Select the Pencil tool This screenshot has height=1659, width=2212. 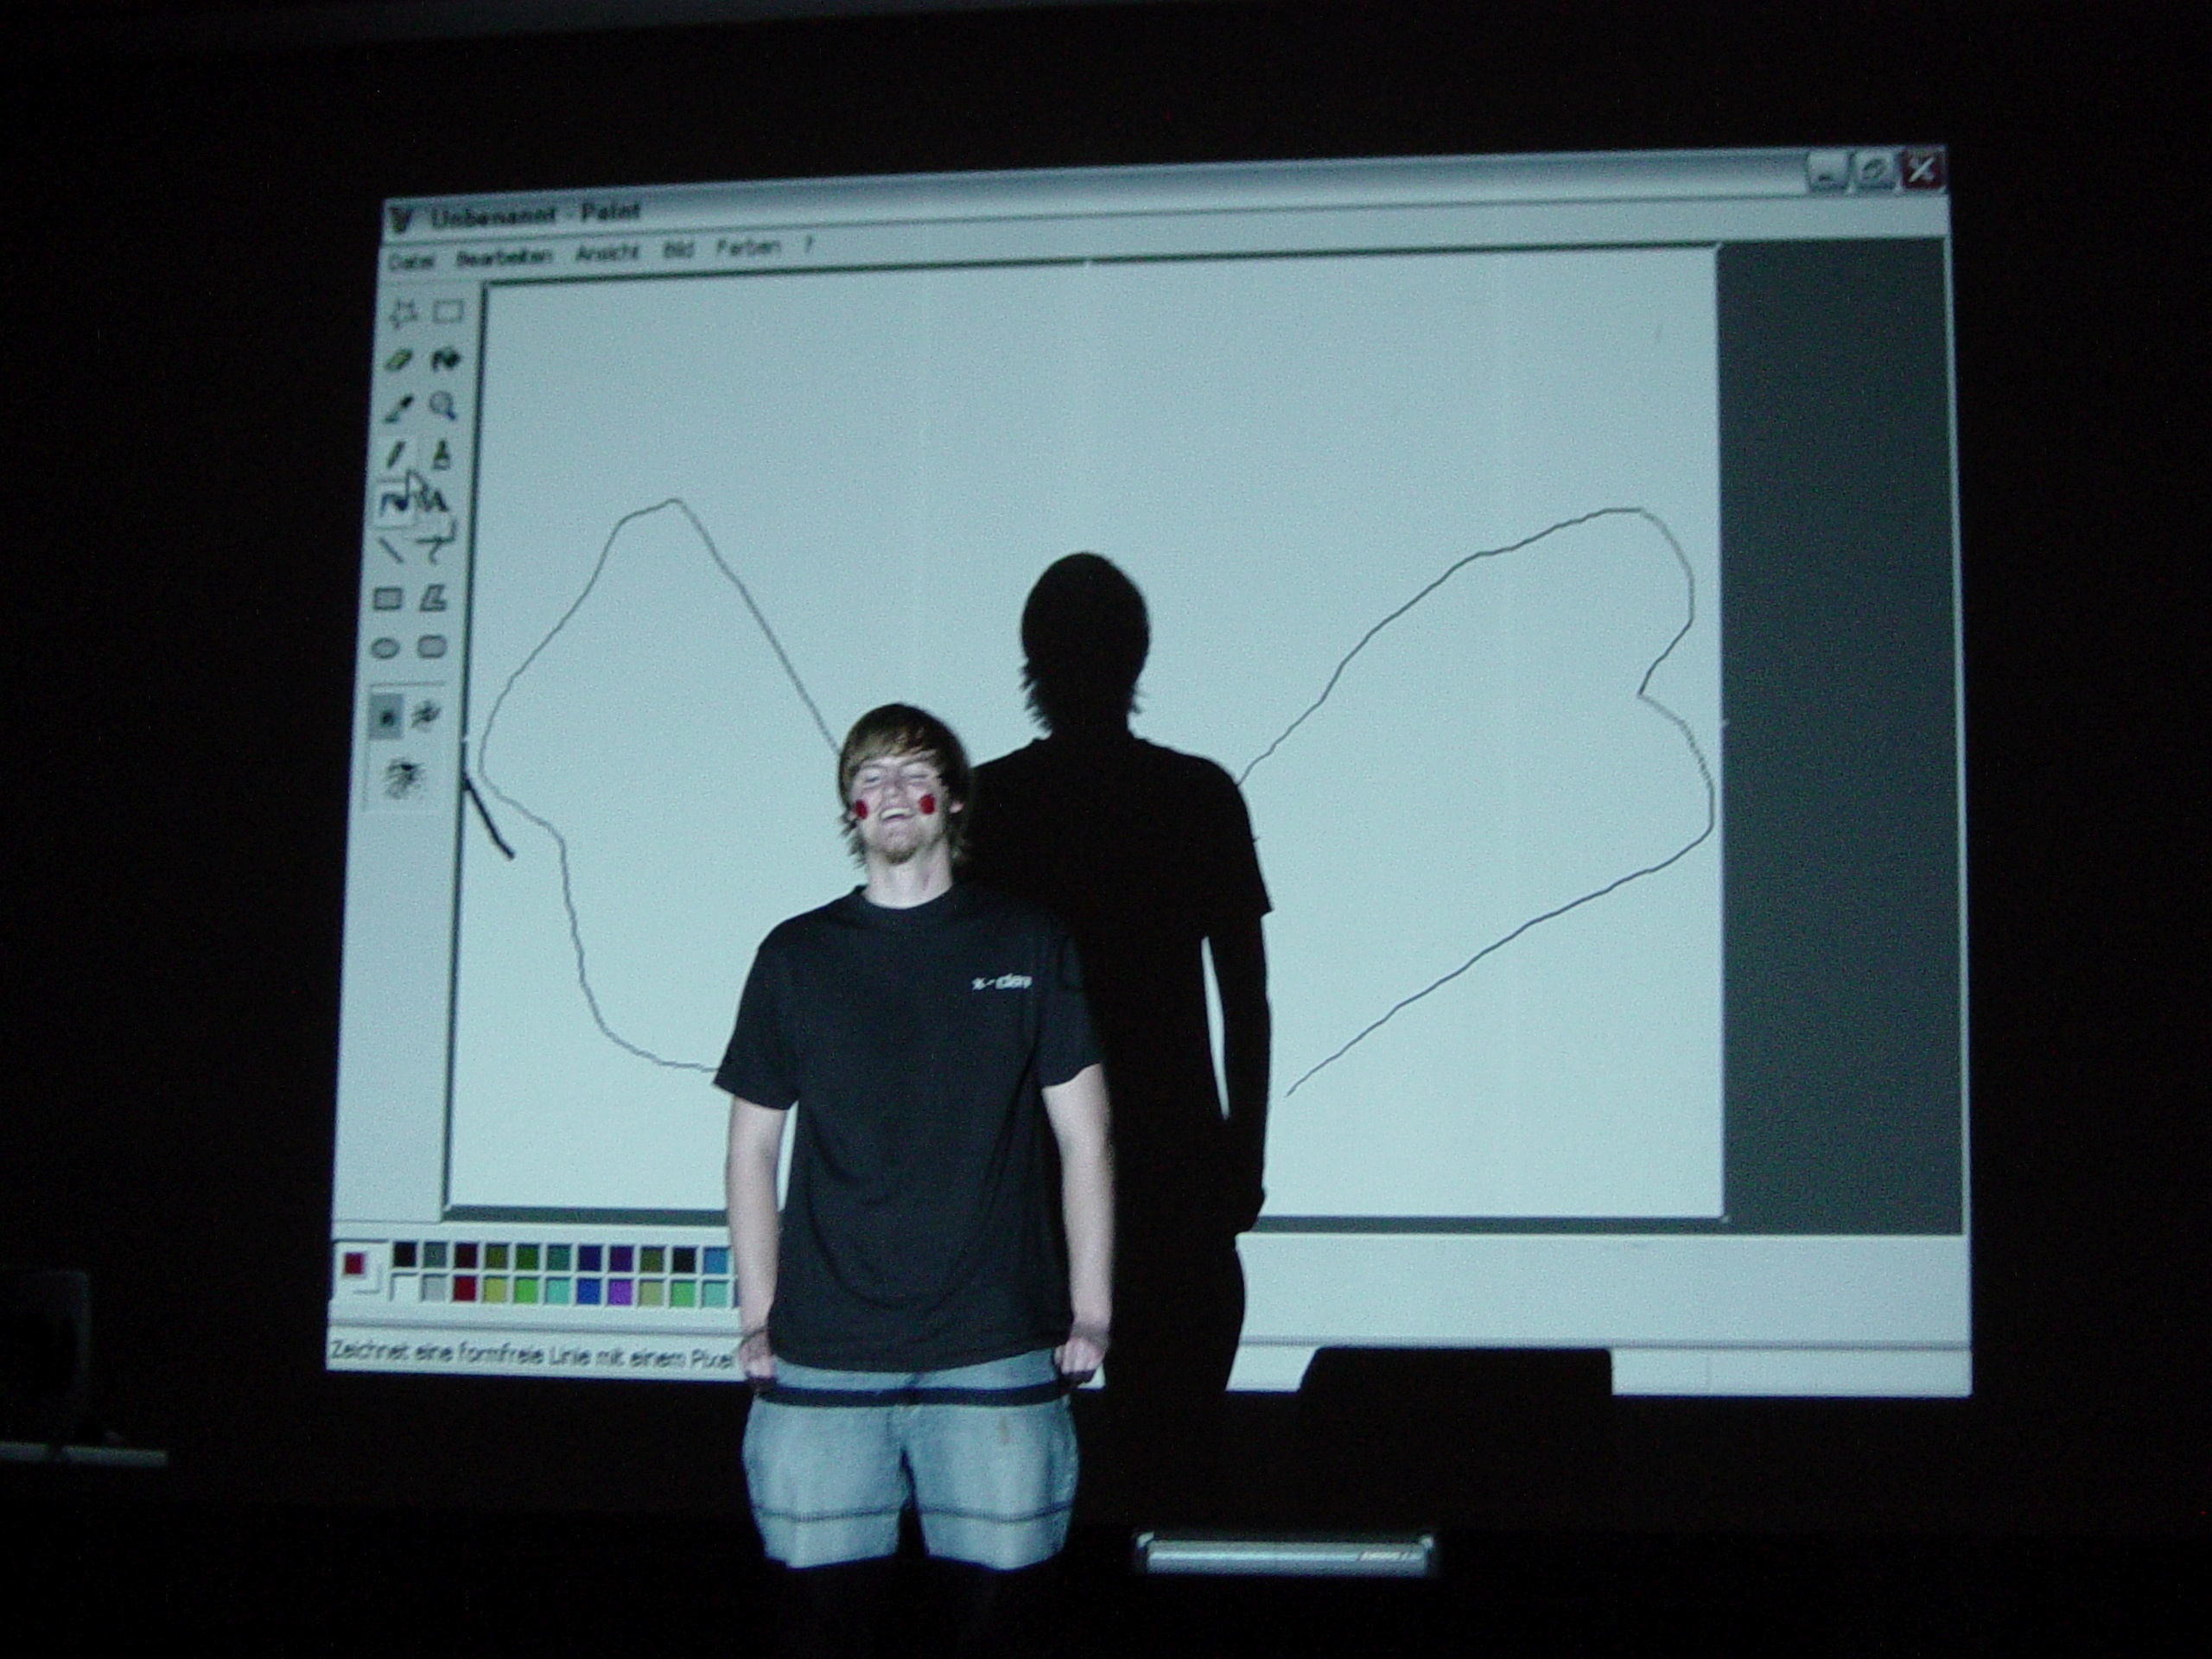(395, 455)
